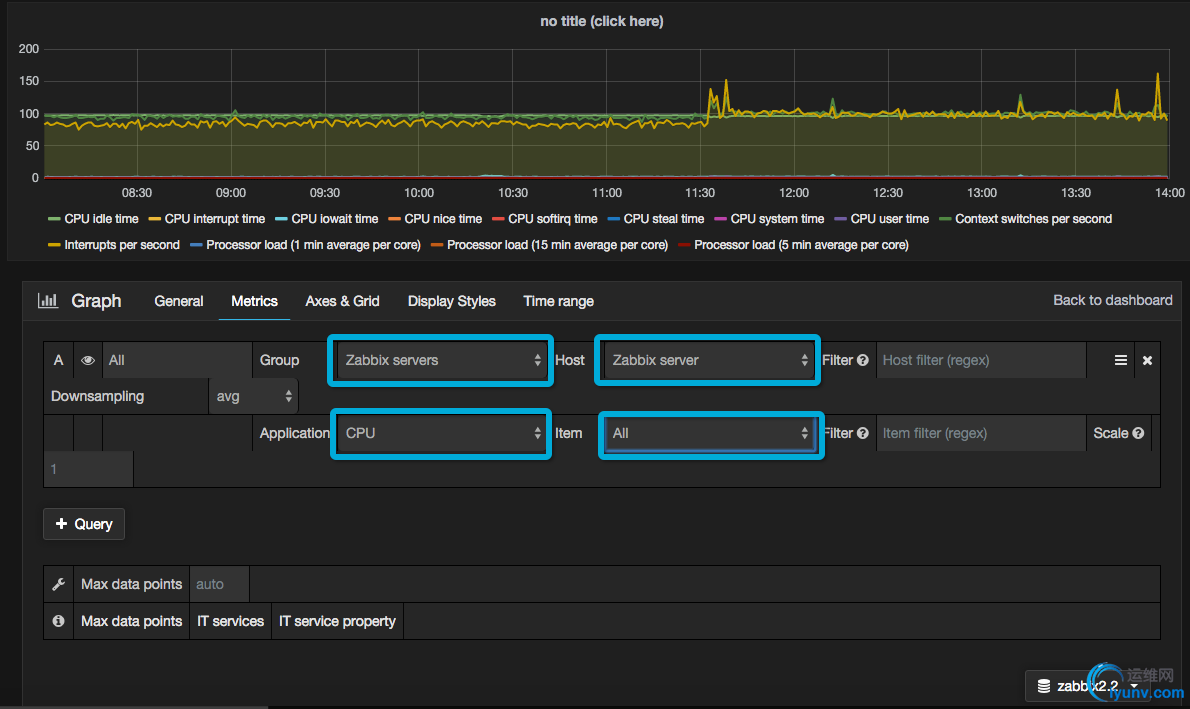Click the panel title 'no title (click here)'
This screenshot has height=709, width=1190.
tap(602, 21)
